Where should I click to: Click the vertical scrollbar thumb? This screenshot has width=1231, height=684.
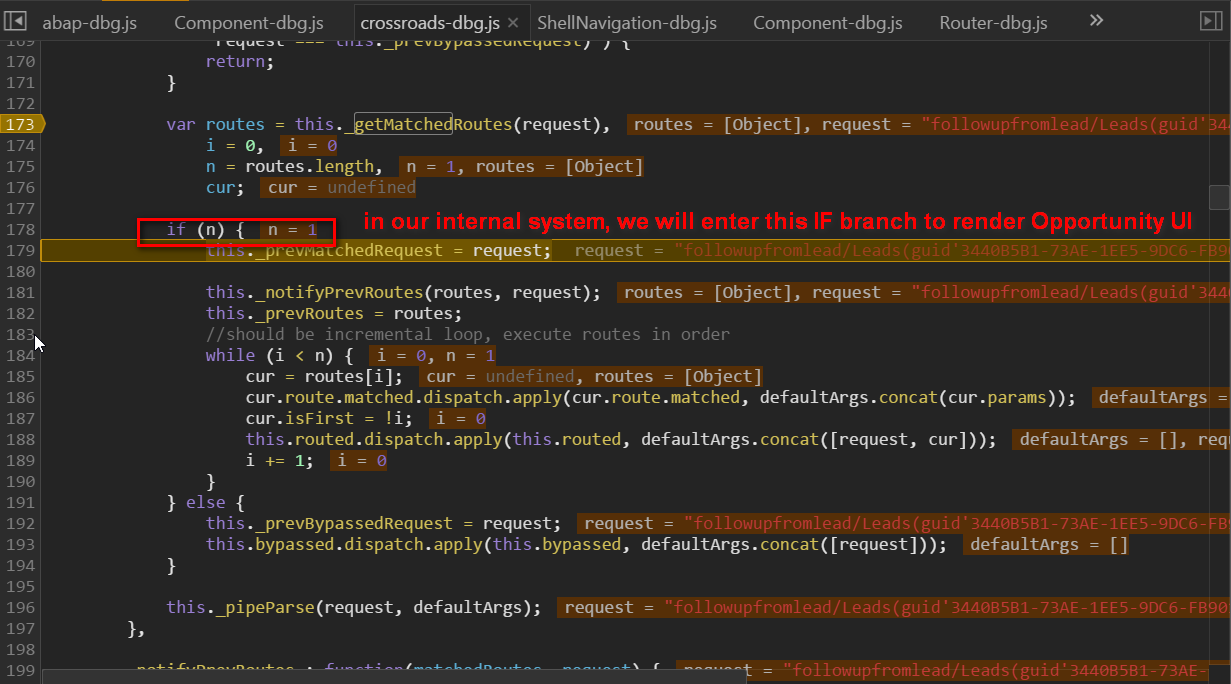point(1218,196)
